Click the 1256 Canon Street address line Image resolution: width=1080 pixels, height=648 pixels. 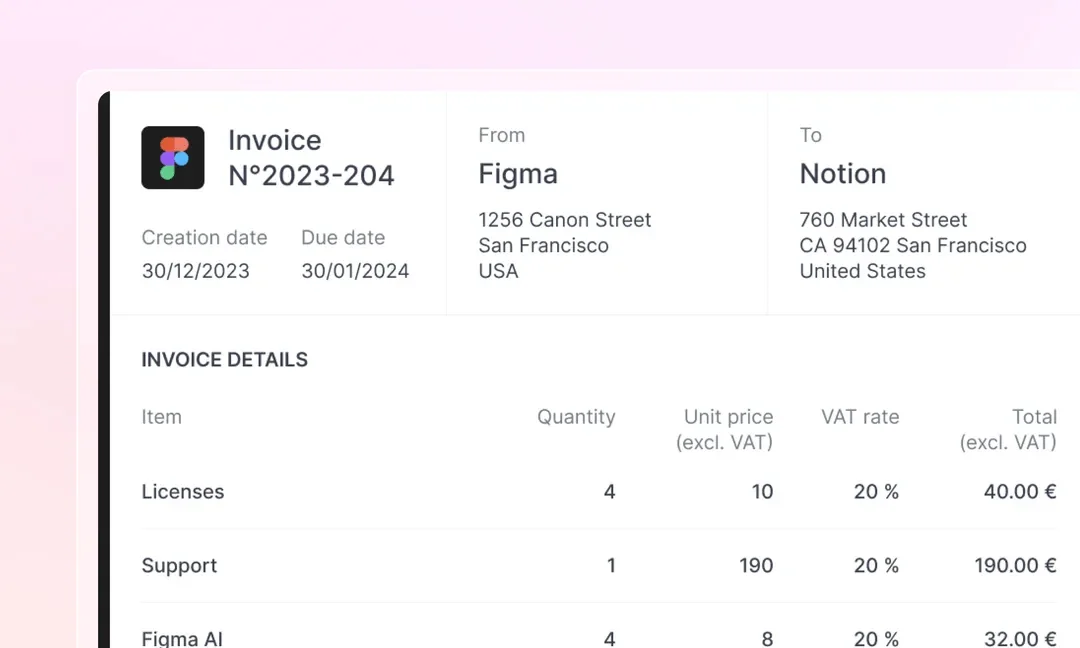(565, 220)
